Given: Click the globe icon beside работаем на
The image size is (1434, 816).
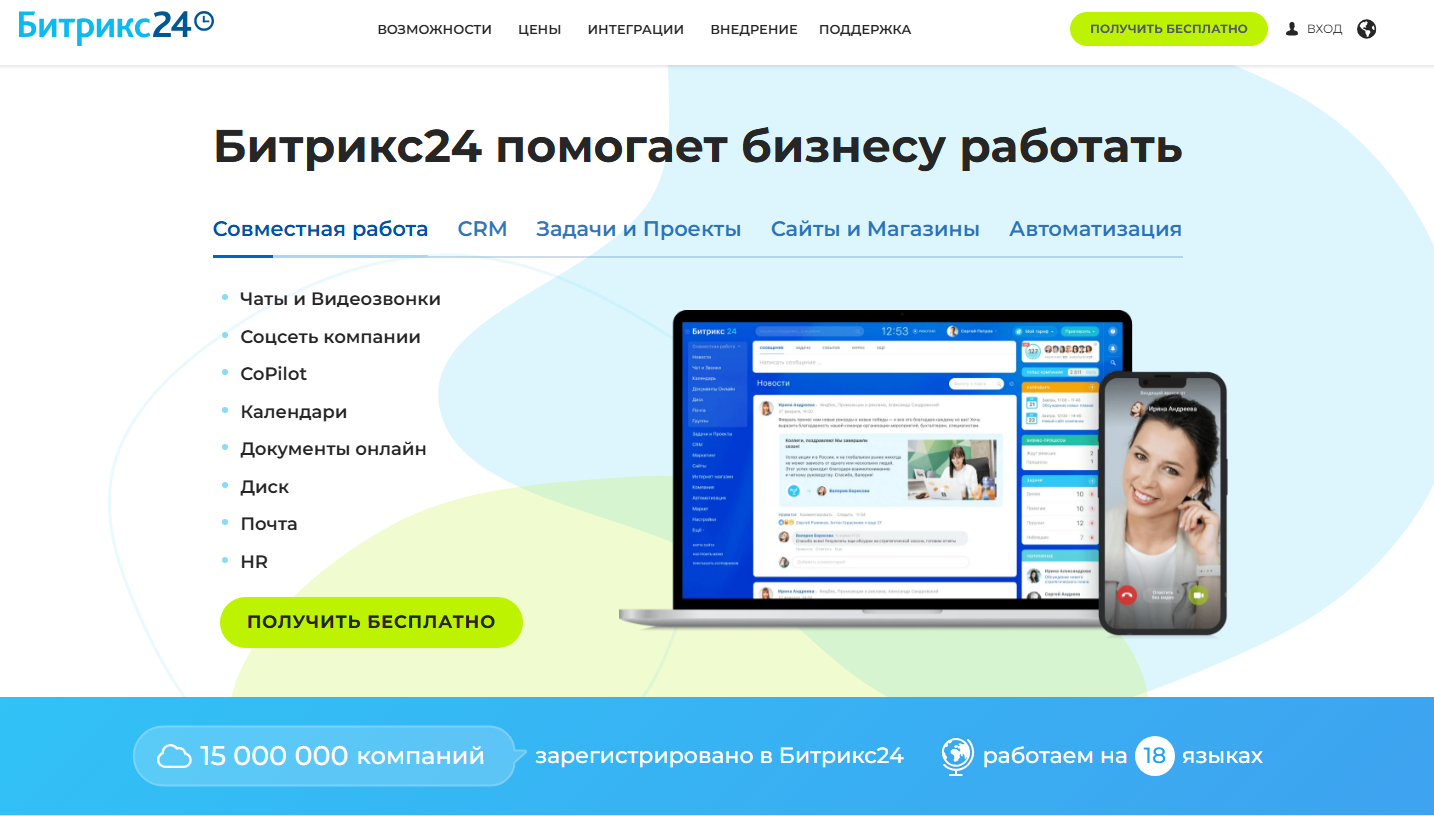Looking at the screenshot, I should pos(957,756).
